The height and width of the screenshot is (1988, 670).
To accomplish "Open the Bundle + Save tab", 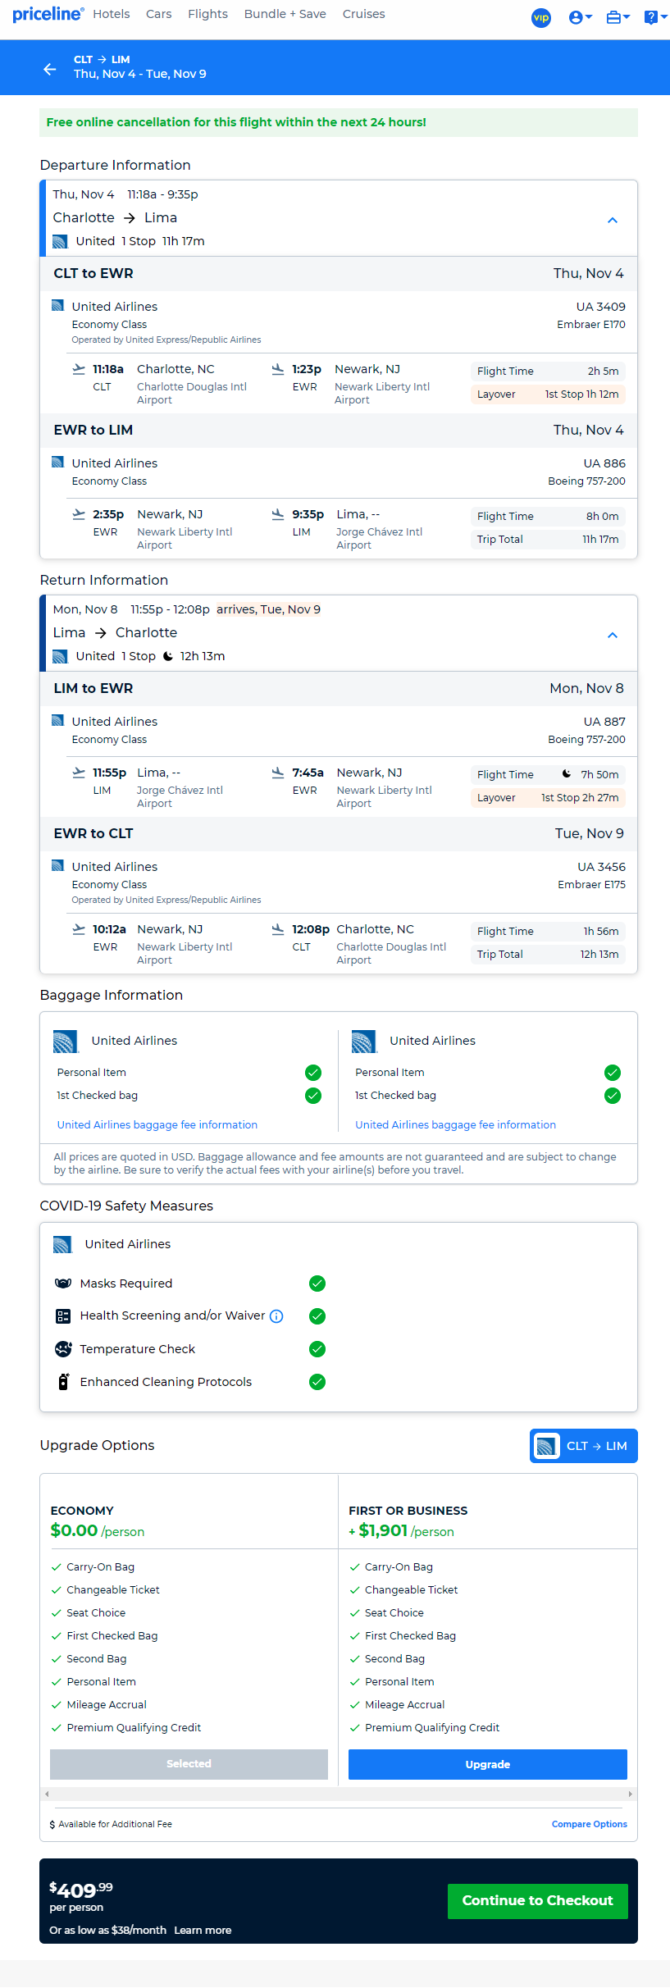I will pos(285,14).
